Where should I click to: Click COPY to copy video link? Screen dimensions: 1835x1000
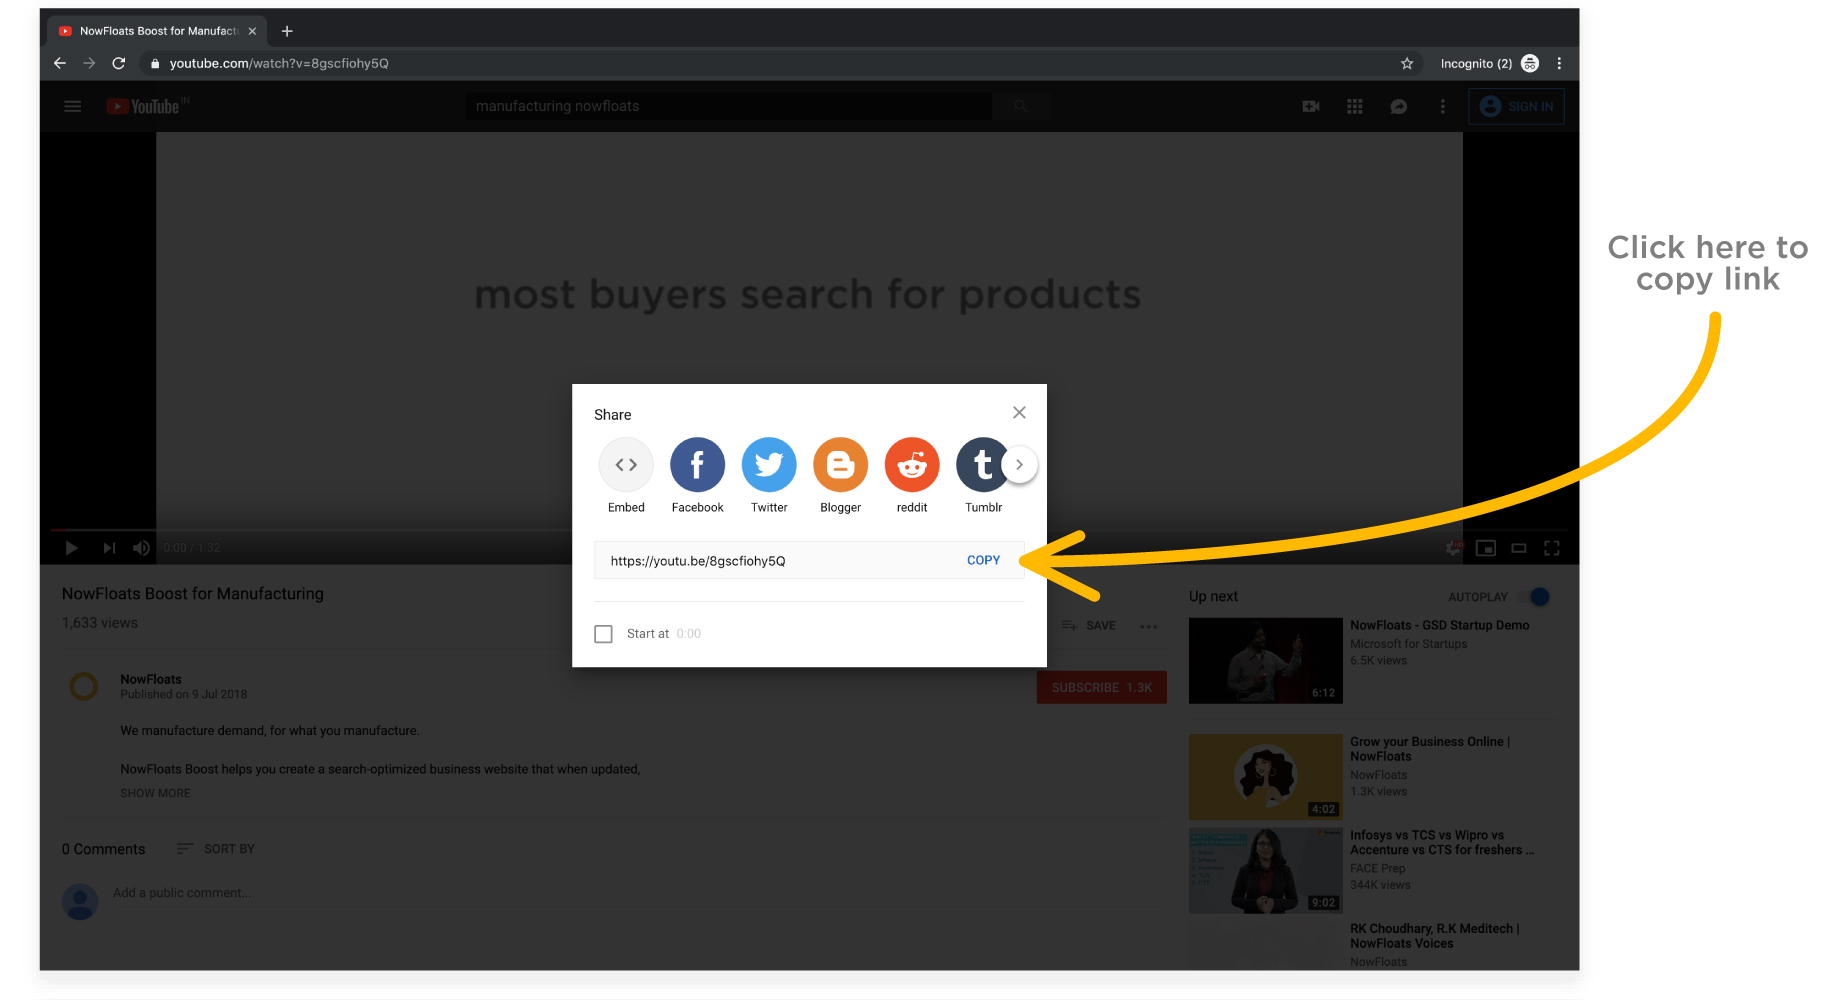pos(983,560)
